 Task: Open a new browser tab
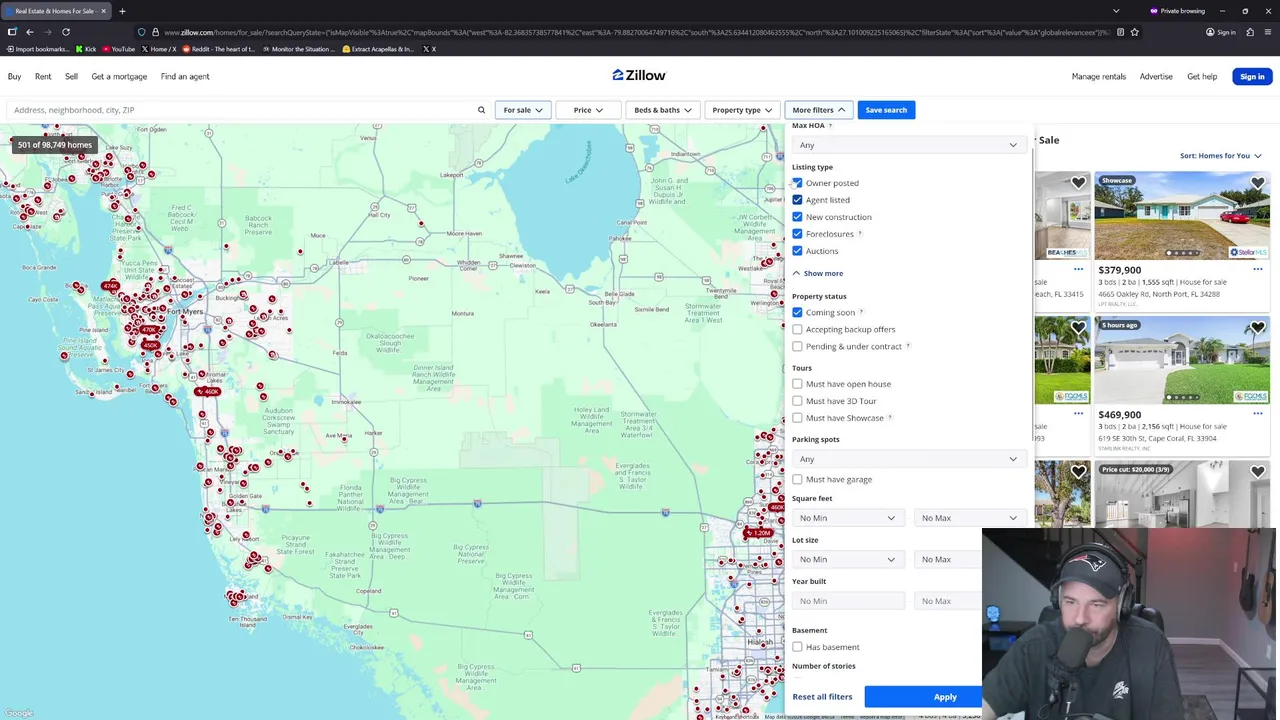point(122,11)
